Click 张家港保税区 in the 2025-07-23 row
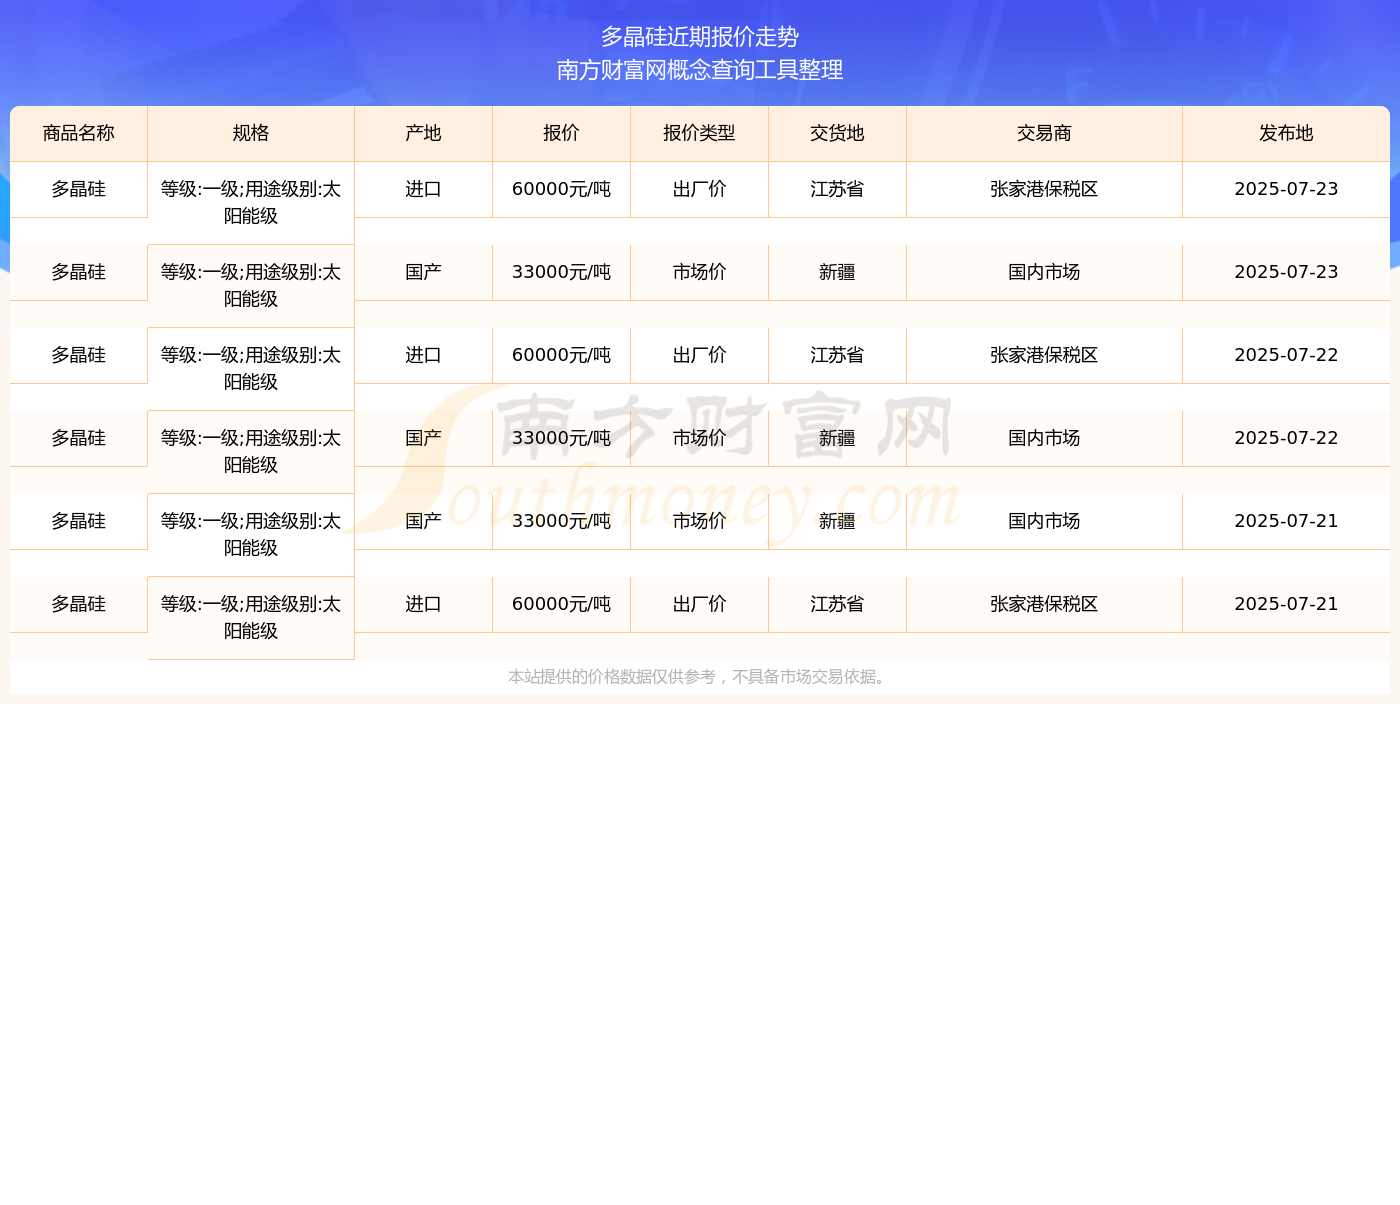 [1044, 189]
